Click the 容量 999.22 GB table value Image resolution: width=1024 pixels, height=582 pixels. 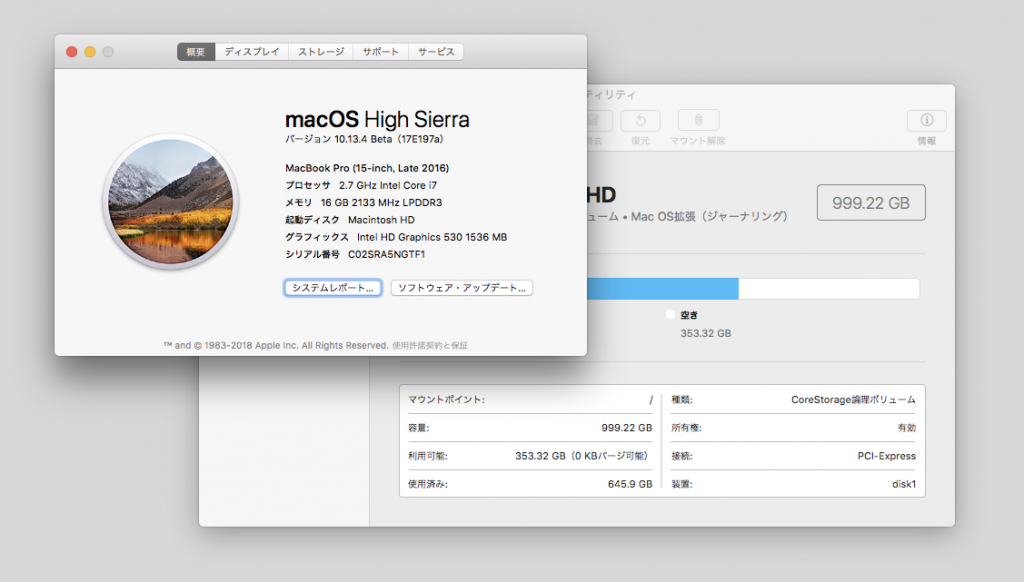[x=626, y=428]
